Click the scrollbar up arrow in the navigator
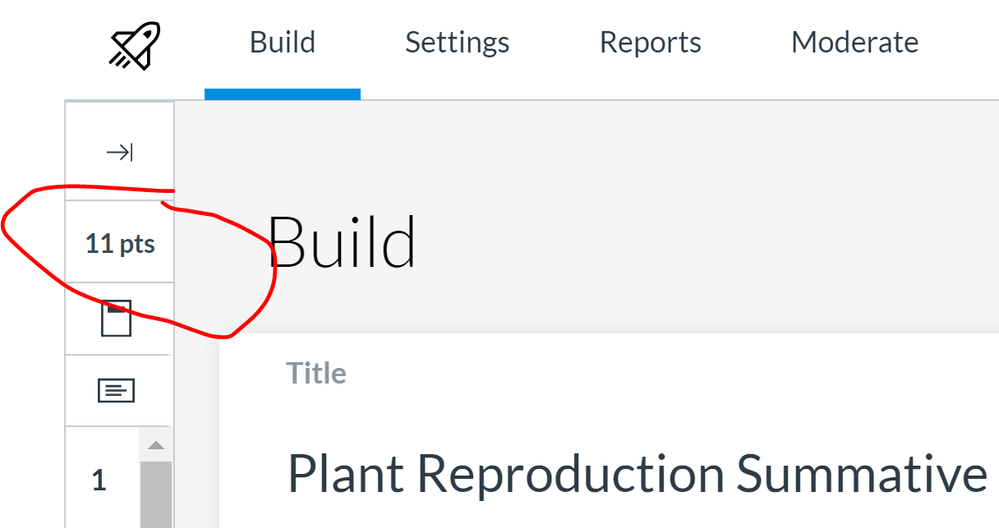Image resolution: width=999 pixels, height=528 pixels. [x=154, y=446]
